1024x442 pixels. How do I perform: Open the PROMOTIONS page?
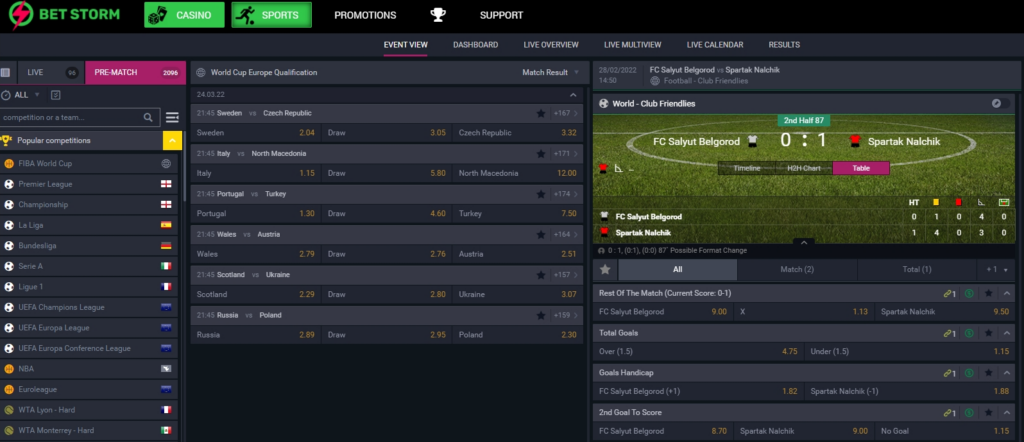point(365,15)
